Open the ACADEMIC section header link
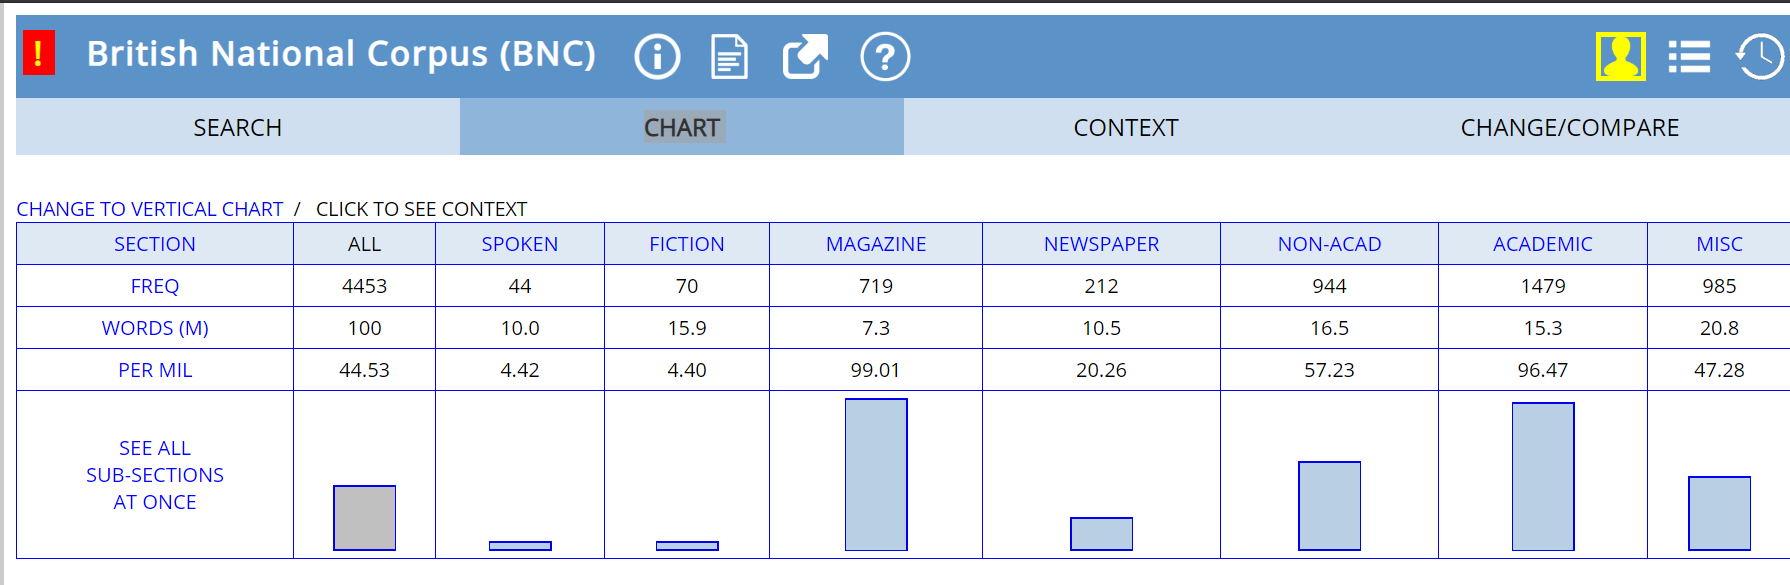Screen dimensions: 1790x585 pos(1542,244)
